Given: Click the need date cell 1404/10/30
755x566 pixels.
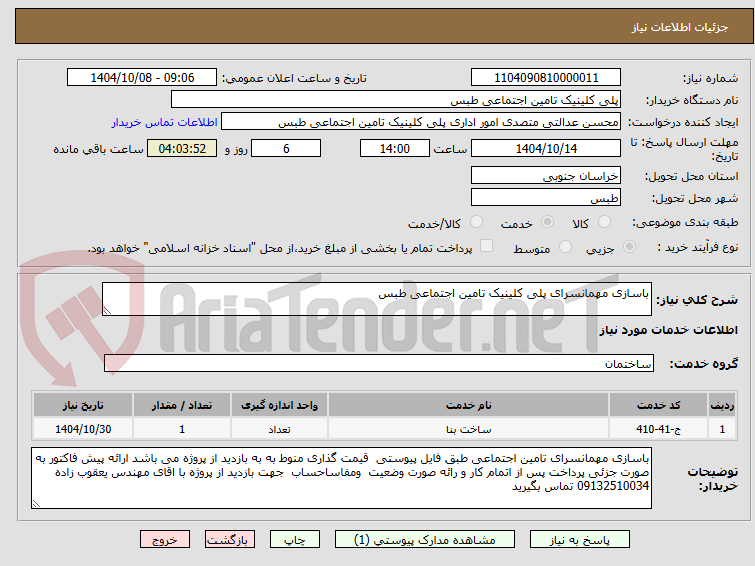Looking at the screenshot, I should 83,429.
